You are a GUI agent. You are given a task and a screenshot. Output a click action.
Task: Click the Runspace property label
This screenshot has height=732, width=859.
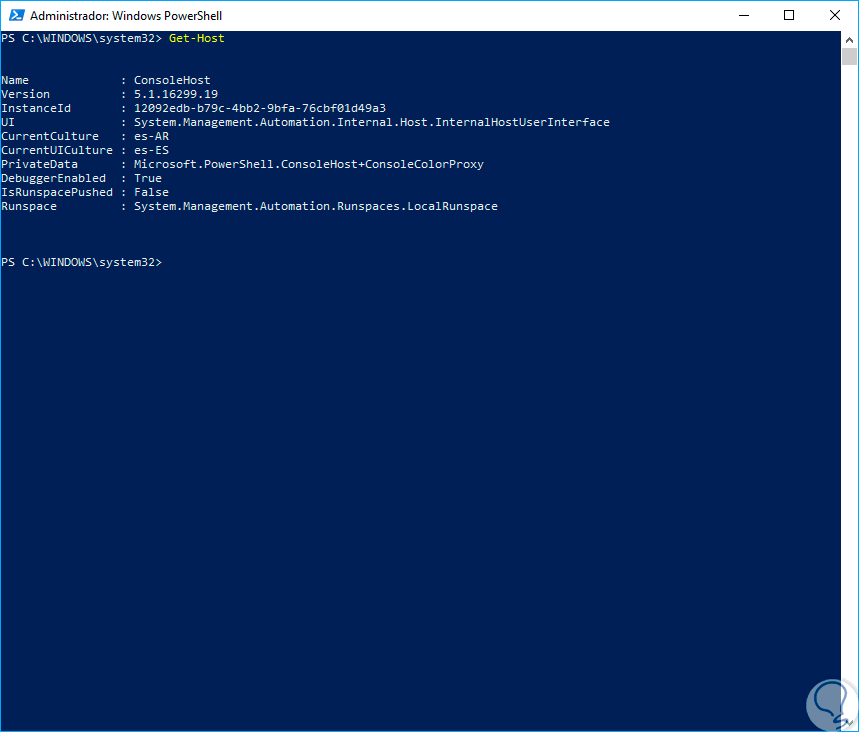29,207
